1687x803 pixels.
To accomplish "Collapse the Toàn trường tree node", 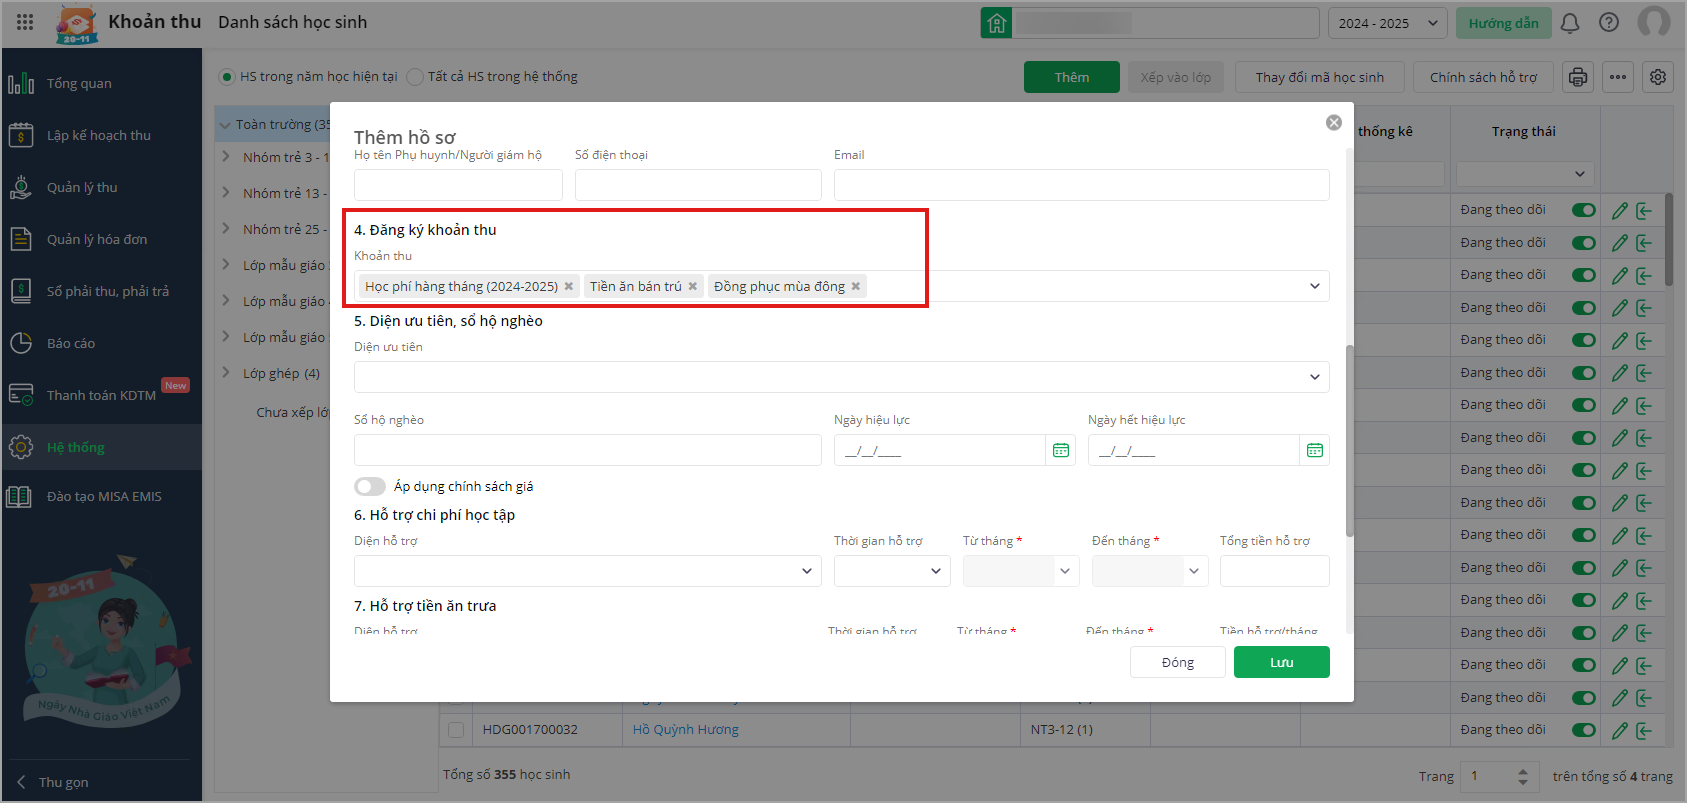I will (225, 125).
